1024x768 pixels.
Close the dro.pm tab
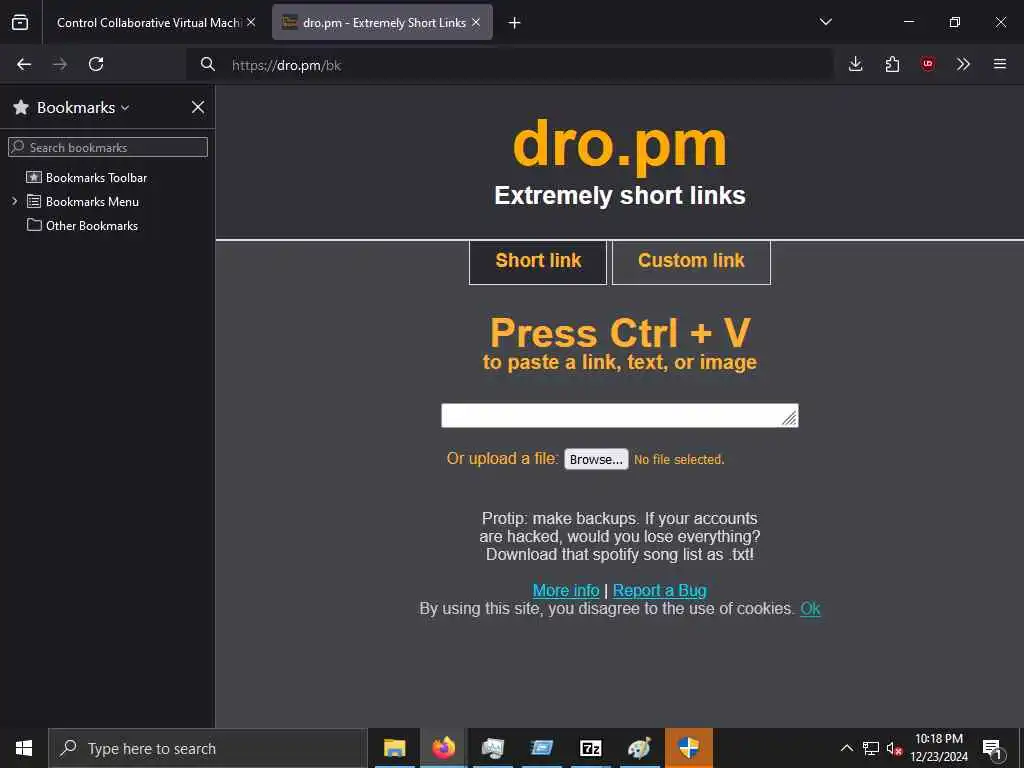pyautogui.click(x=476, y=22)
